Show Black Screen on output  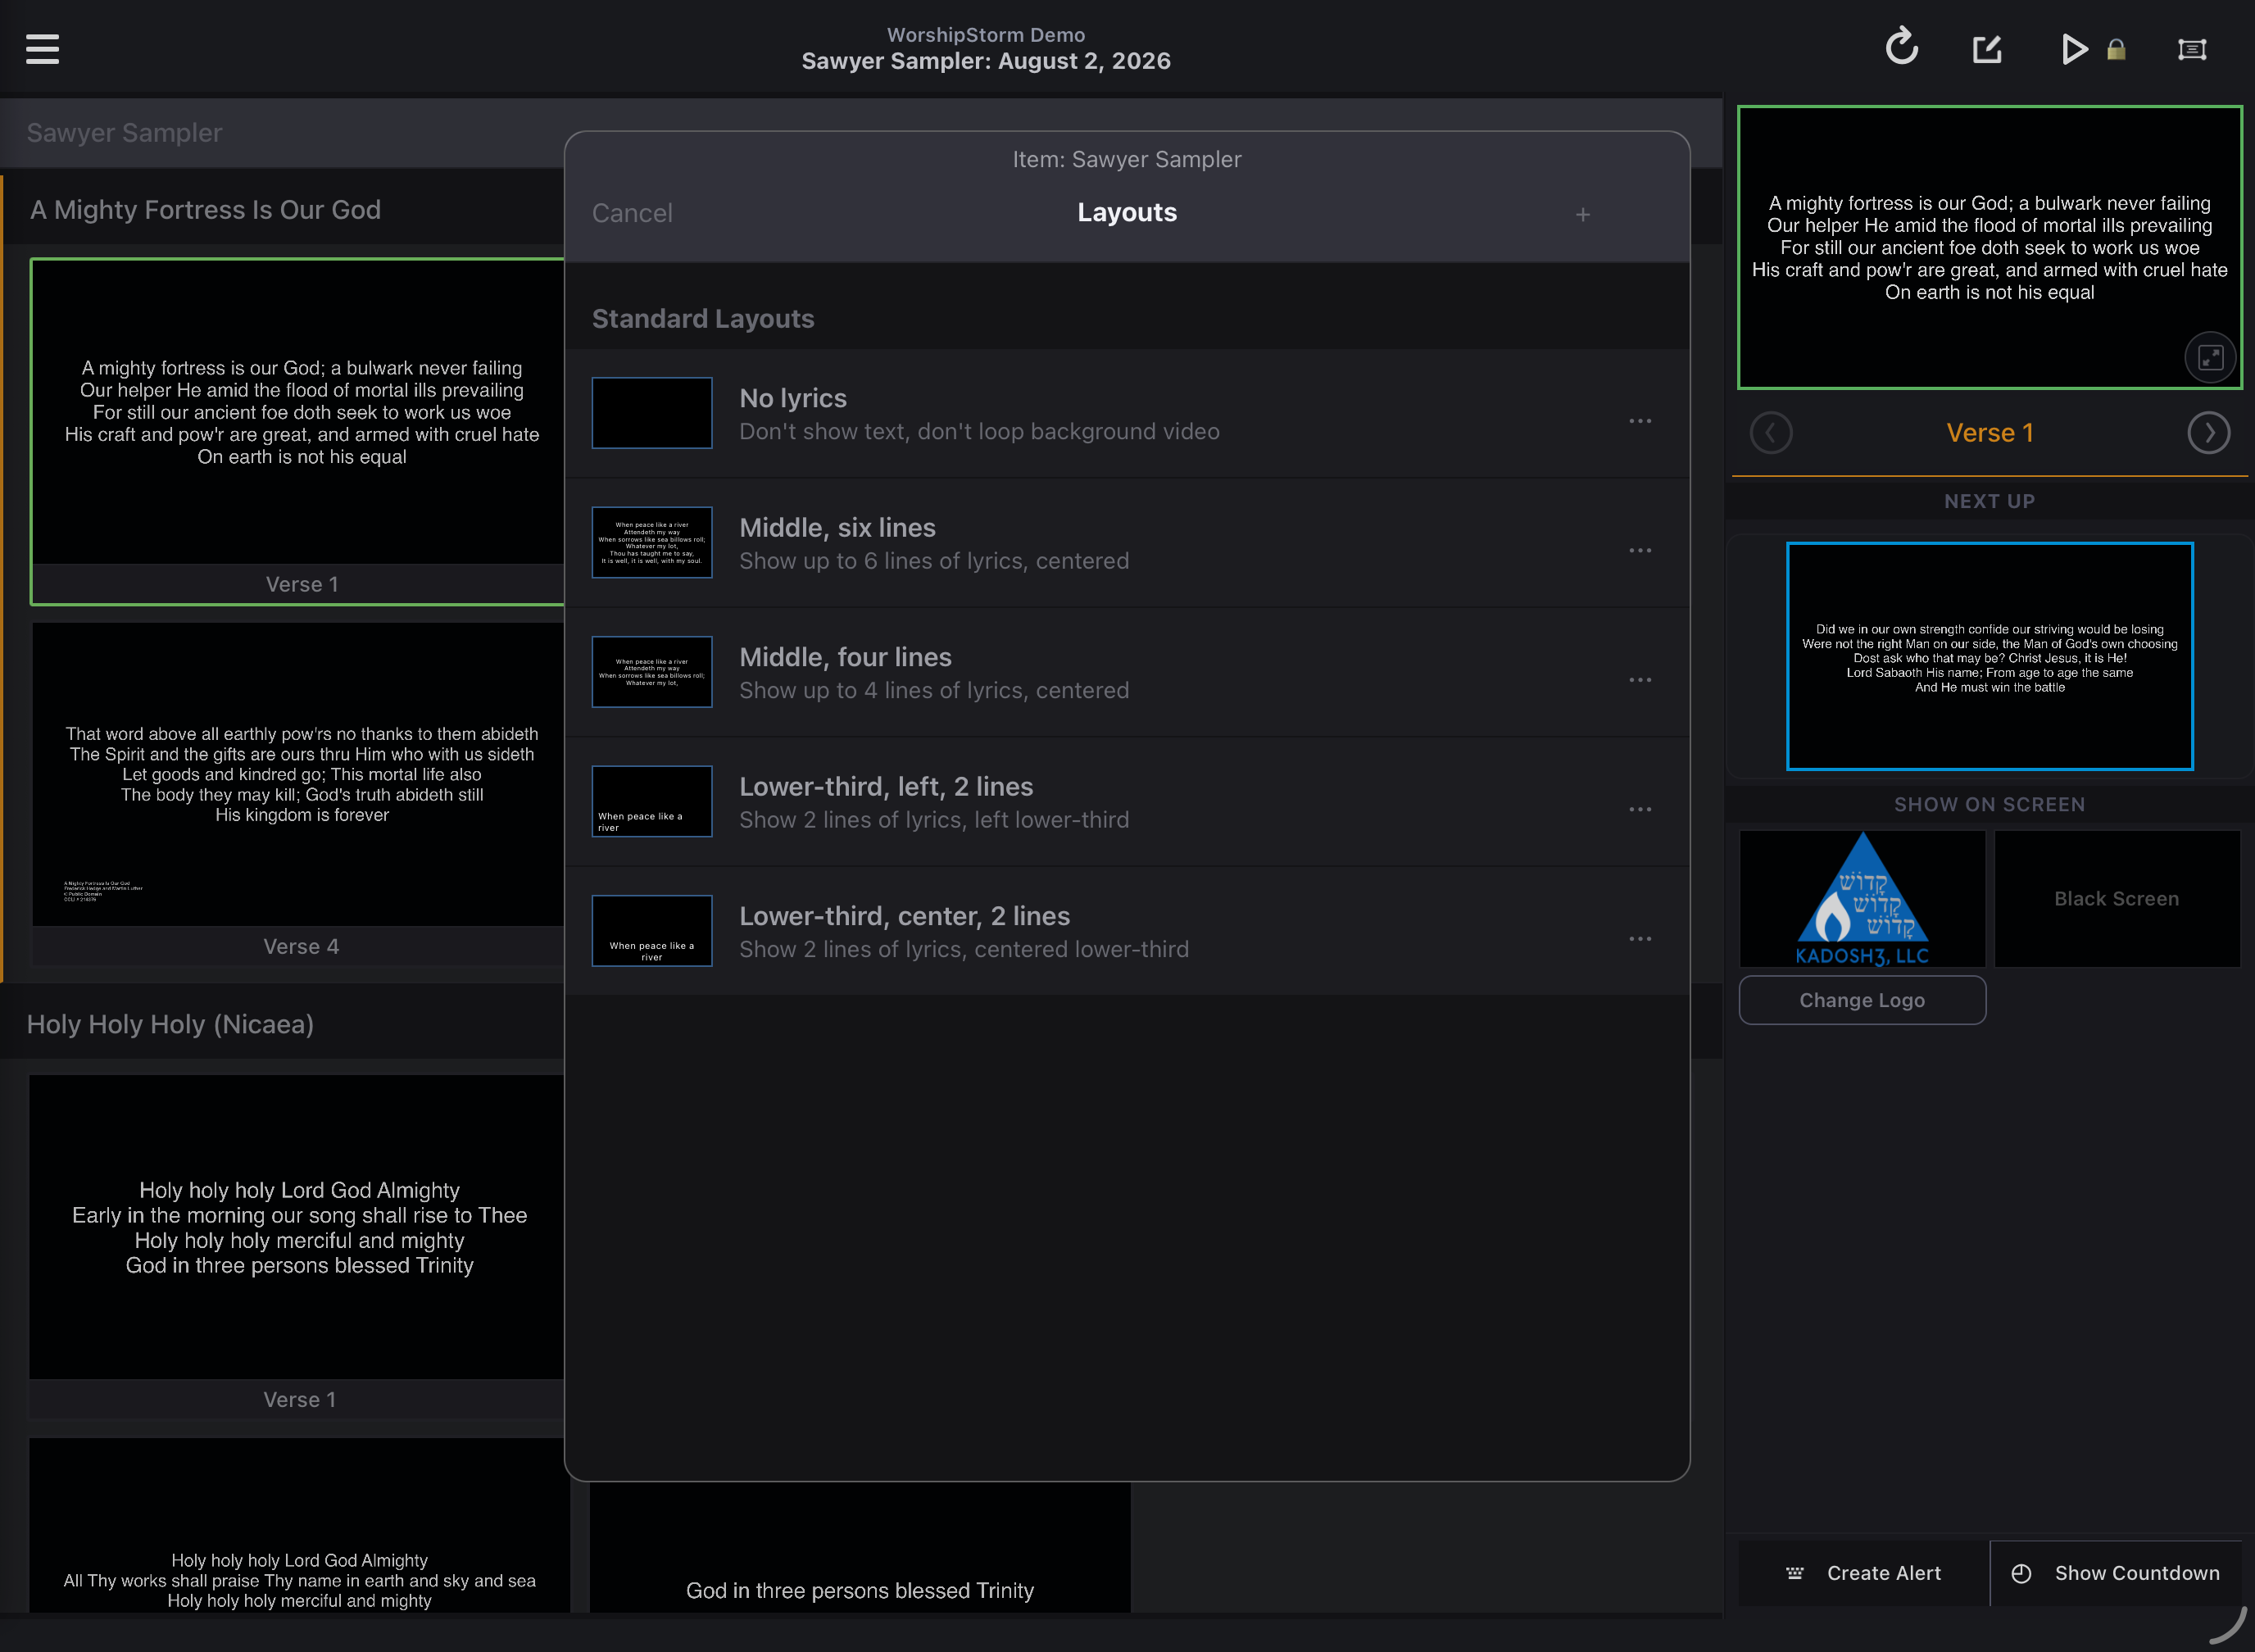[x=2117, y=899]
